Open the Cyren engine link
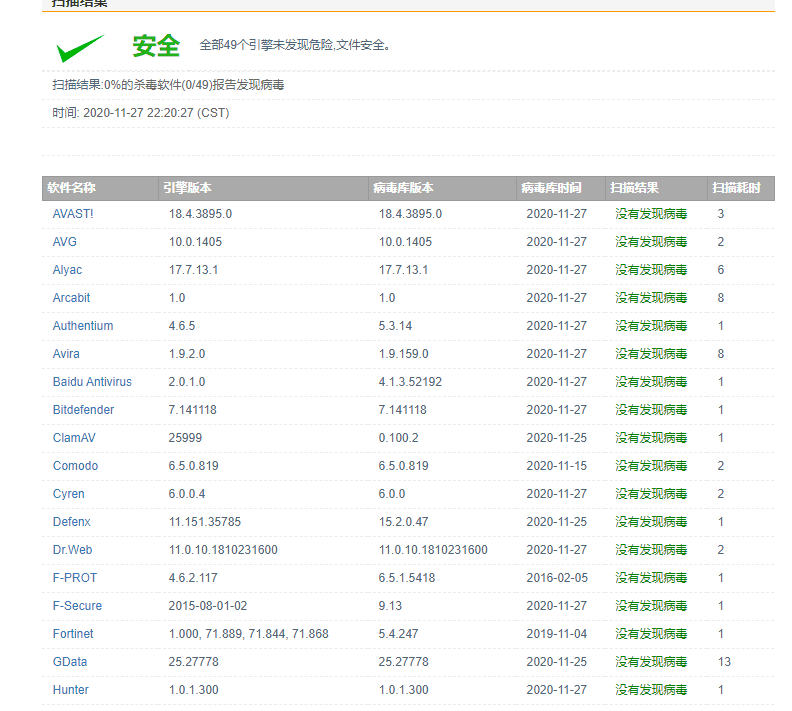The height and width of the screenshot is (711, 792). tap(69, 494)
